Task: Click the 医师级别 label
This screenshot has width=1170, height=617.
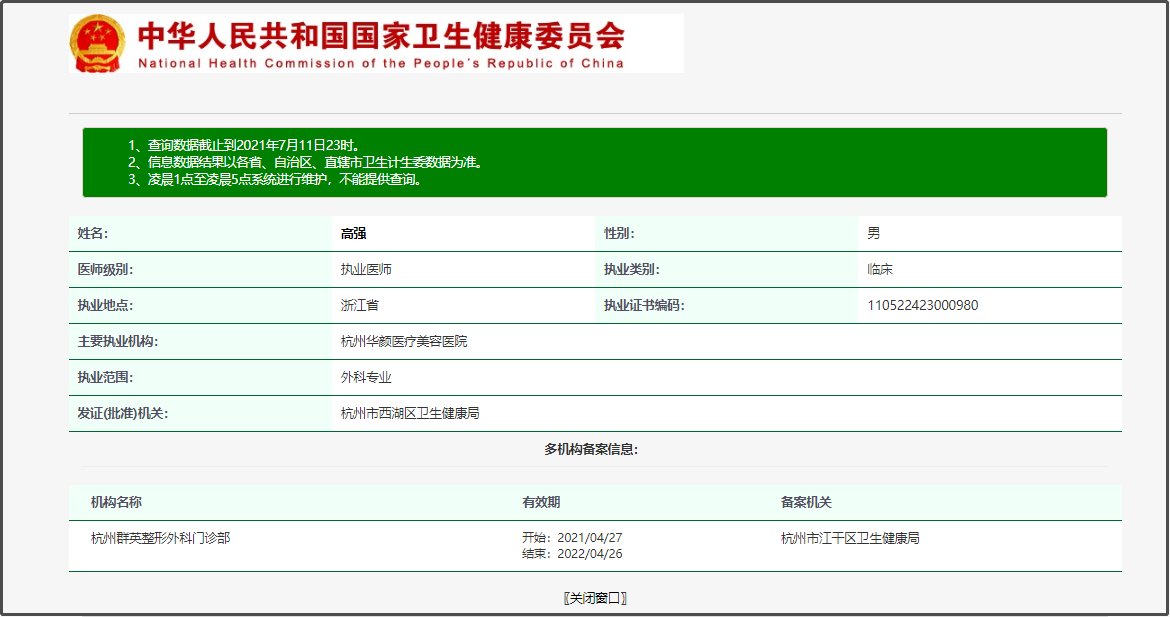Action: pos(105,269)
